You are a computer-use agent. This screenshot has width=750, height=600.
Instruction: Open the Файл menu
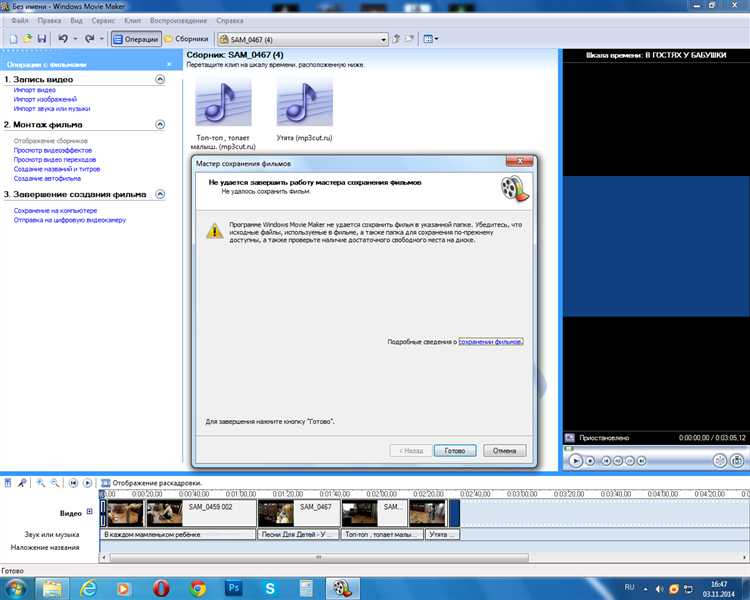coord(20,21)
